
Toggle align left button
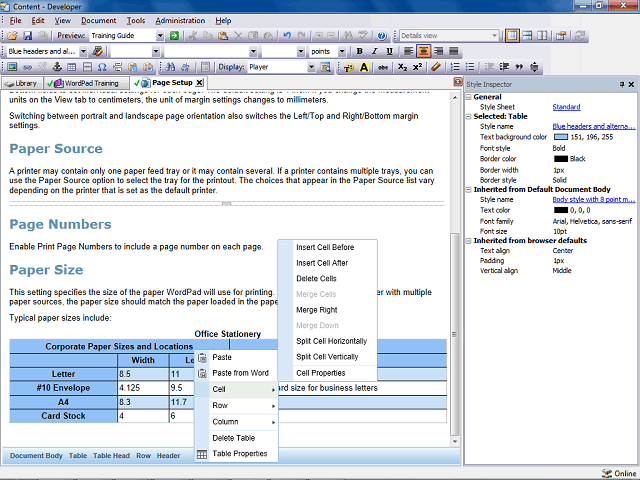[x=408, y=51]
